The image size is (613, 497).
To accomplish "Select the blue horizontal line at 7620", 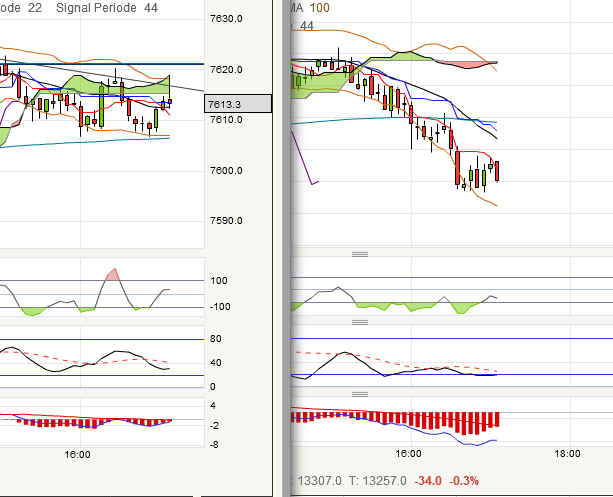I will click(102, 64).
